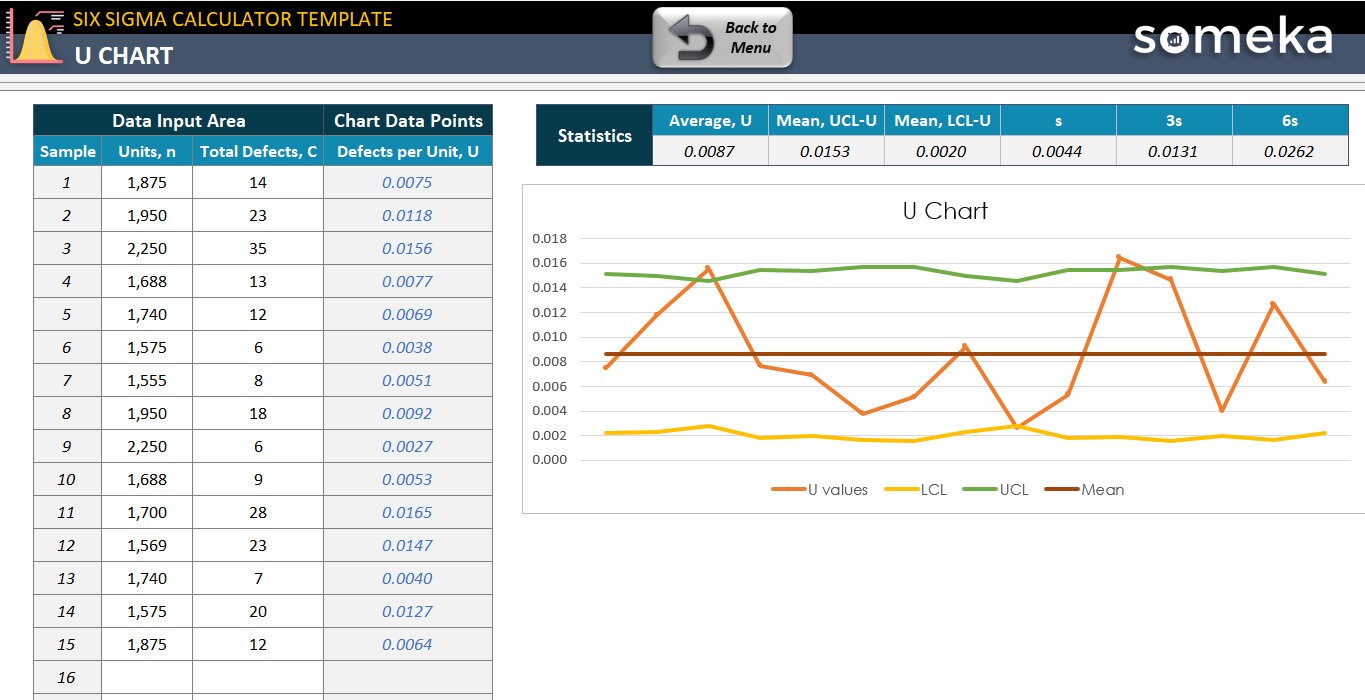This screenshot has height=700, width=1365.
Task: Click Total Defects cell for sample 15
Action: point(258,645)
